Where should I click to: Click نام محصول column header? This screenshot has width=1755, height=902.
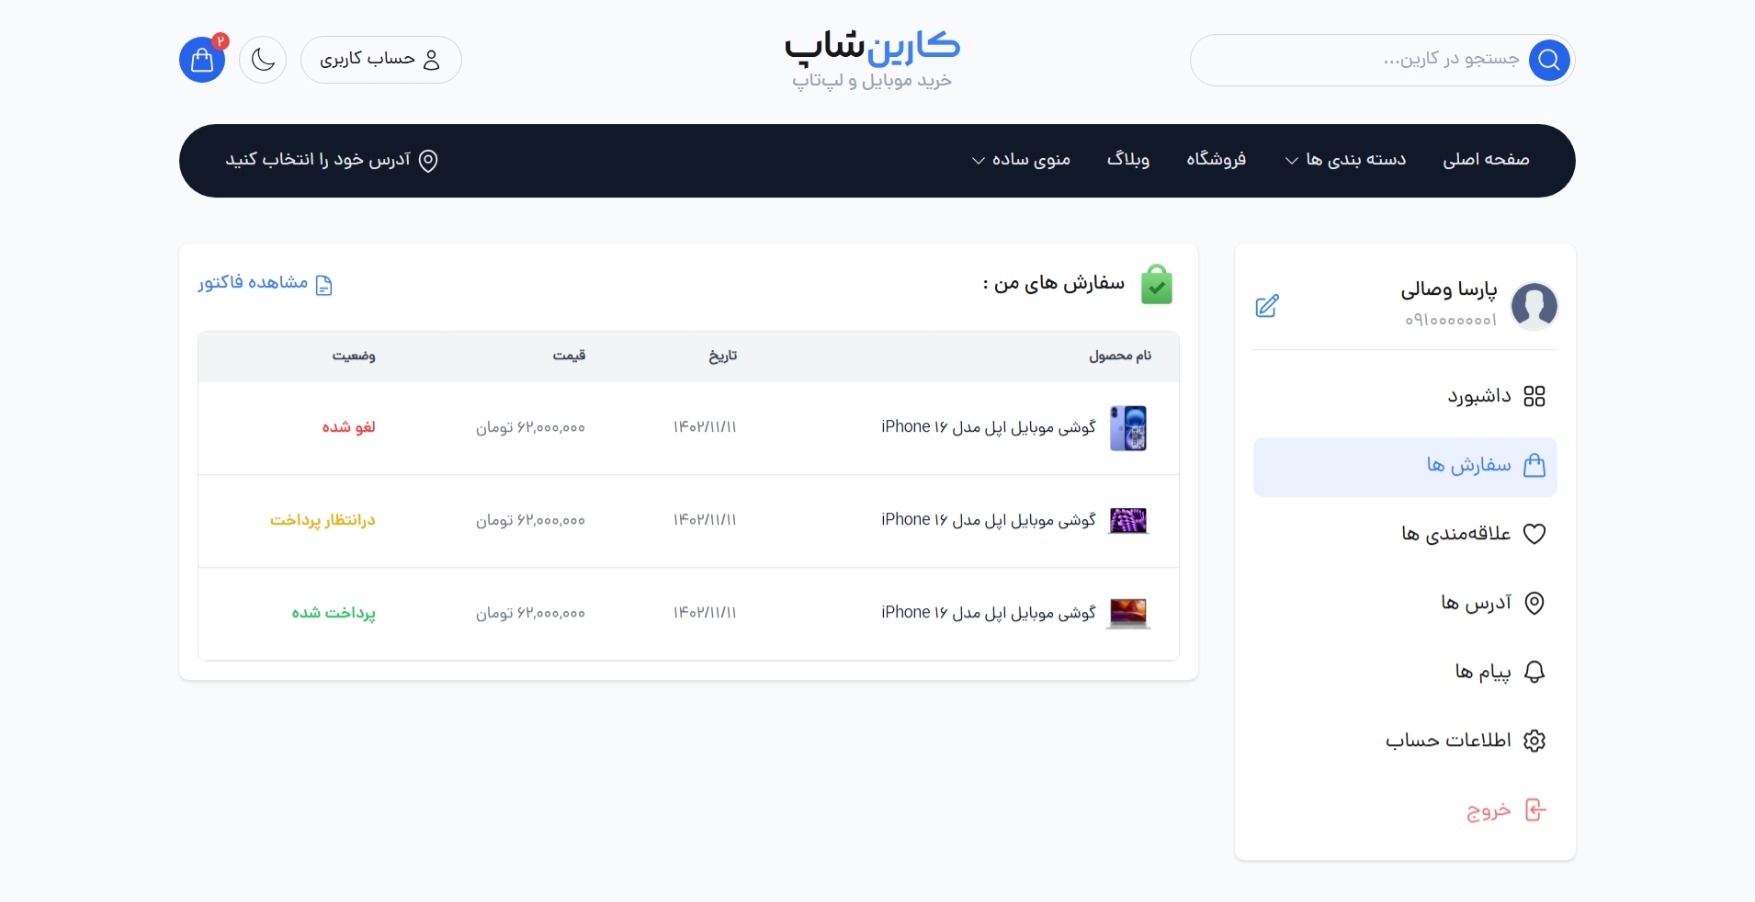1120,356
